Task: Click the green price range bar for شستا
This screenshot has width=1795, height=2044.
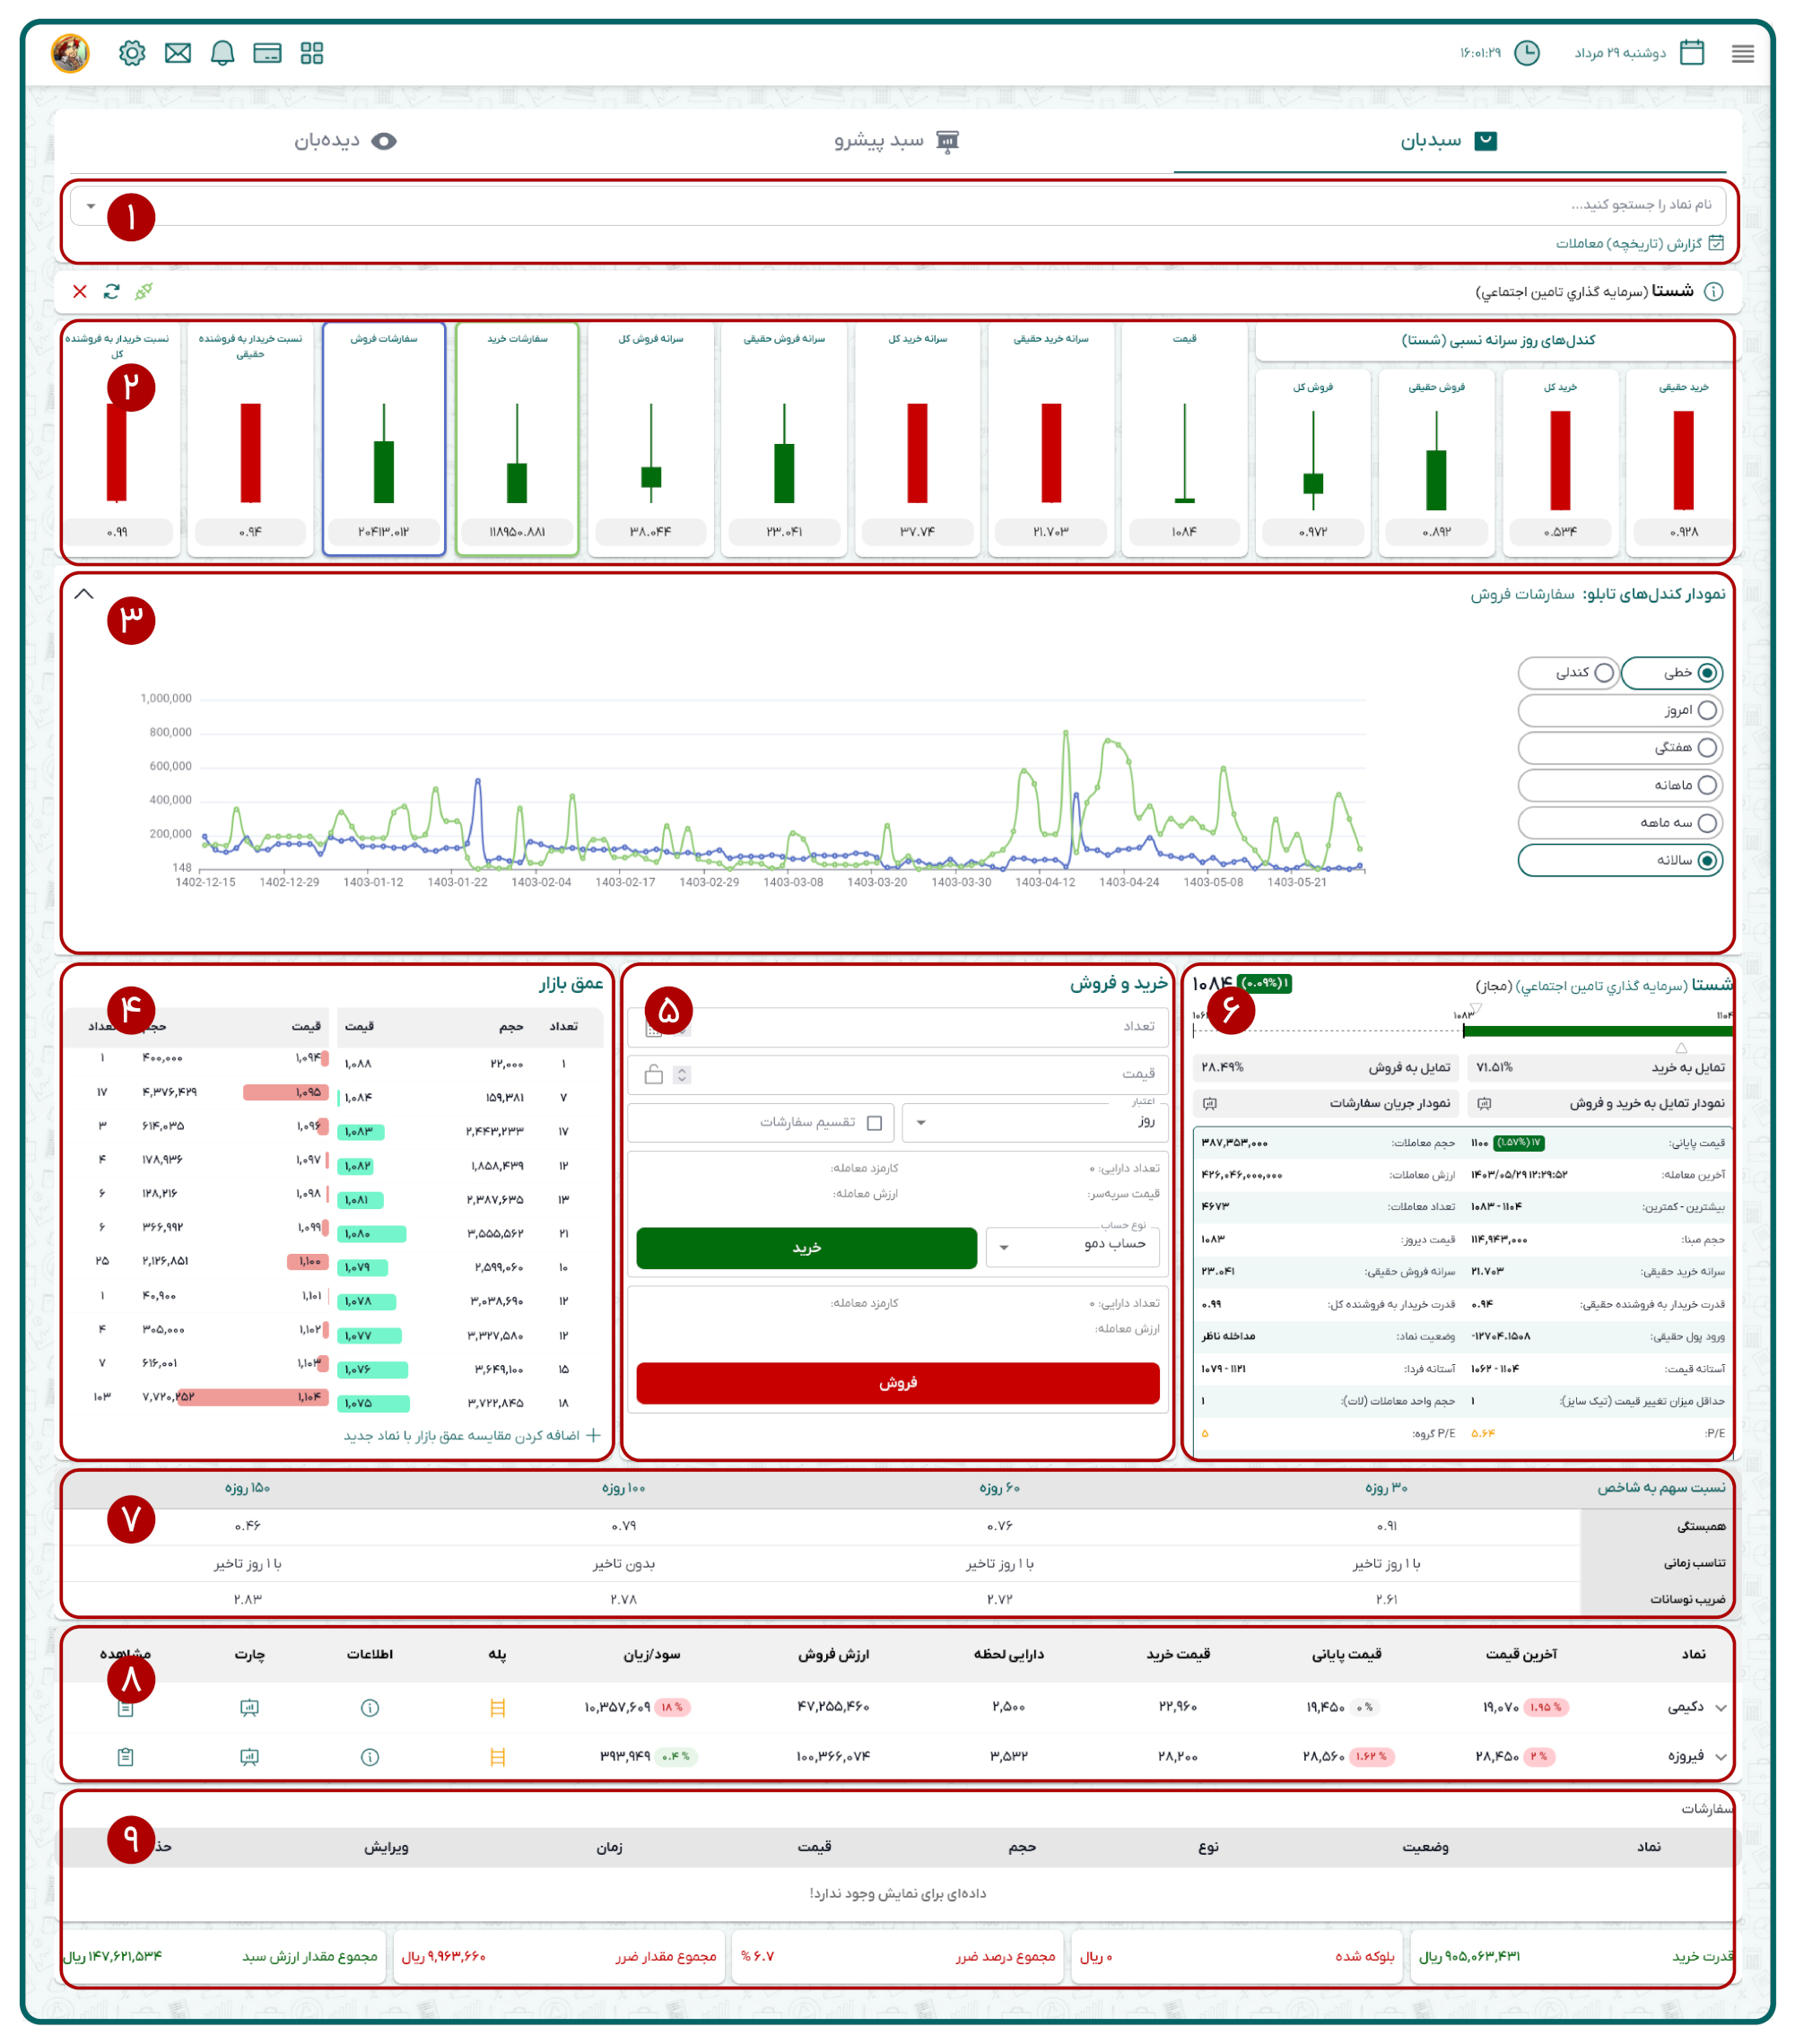Action: pyautogui.click(x=1597, y=1030)
